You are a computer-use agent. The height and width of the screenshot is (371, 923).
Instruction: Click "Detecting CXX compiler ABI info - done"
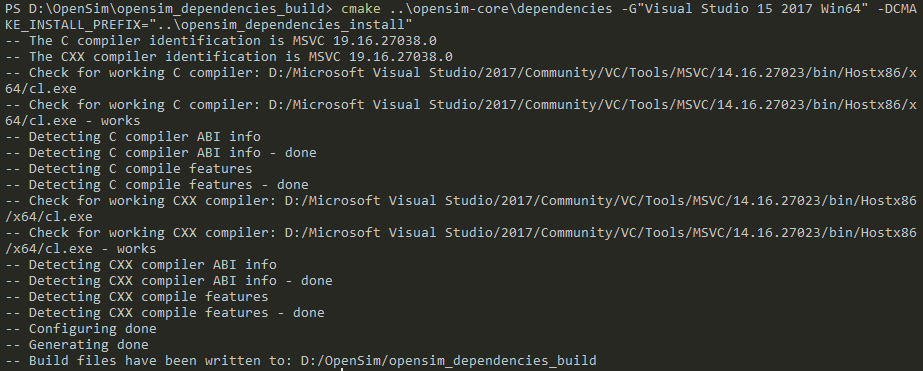169,280
